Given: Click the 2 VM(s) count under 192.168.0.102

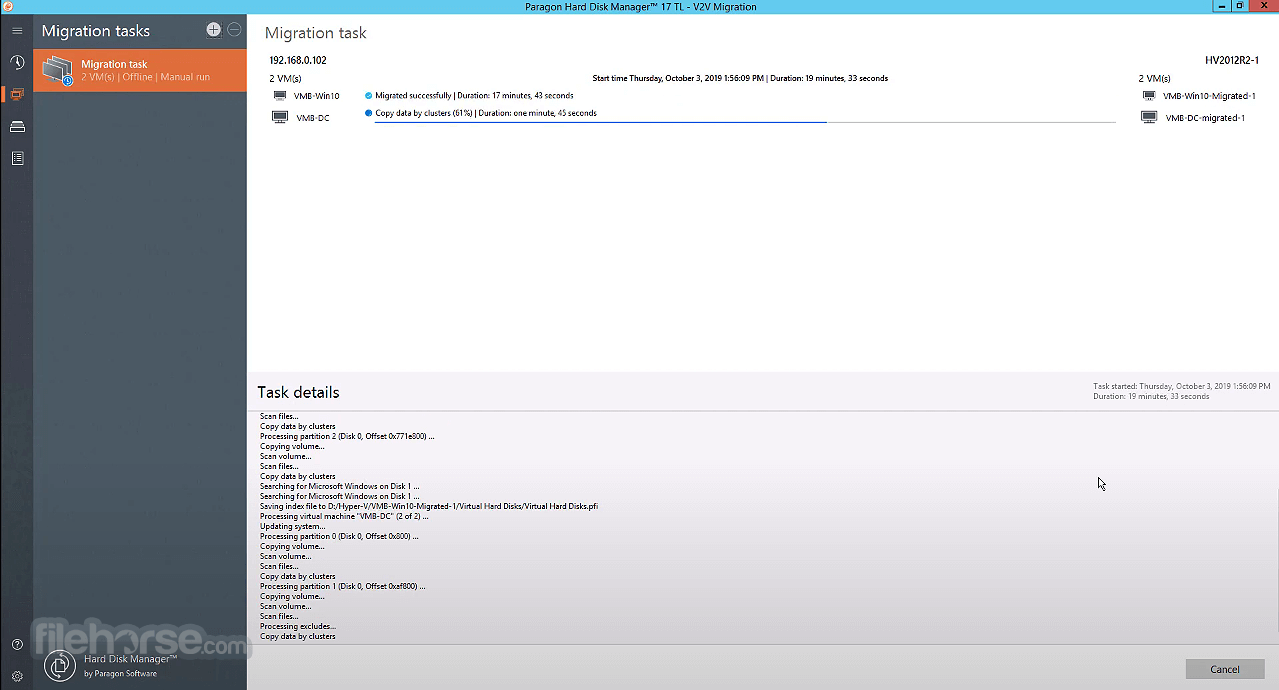Looking at the screenshot, I should click(x=285, y=78).
